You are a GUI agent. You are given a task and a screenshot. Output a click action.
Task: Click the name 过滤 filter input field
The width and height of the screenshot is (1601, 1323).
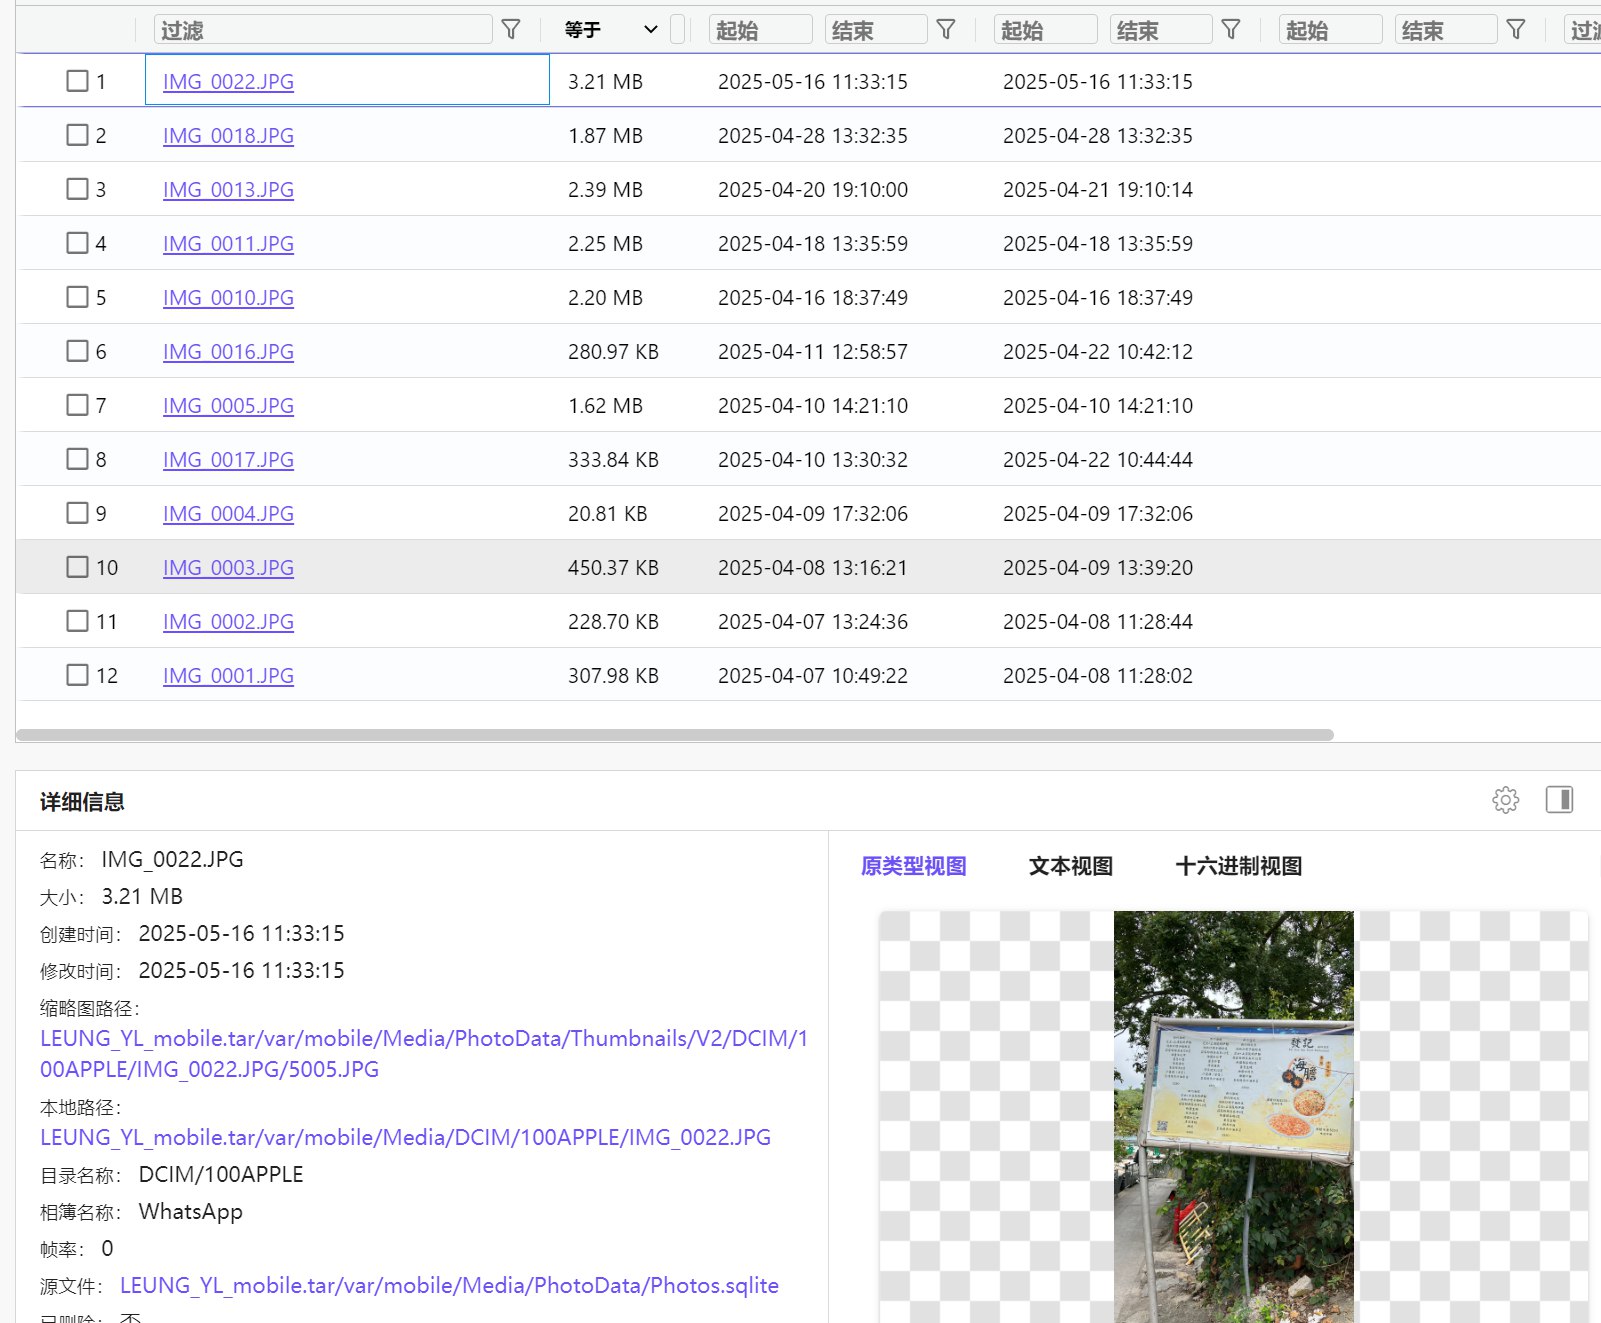pos(322,30)
